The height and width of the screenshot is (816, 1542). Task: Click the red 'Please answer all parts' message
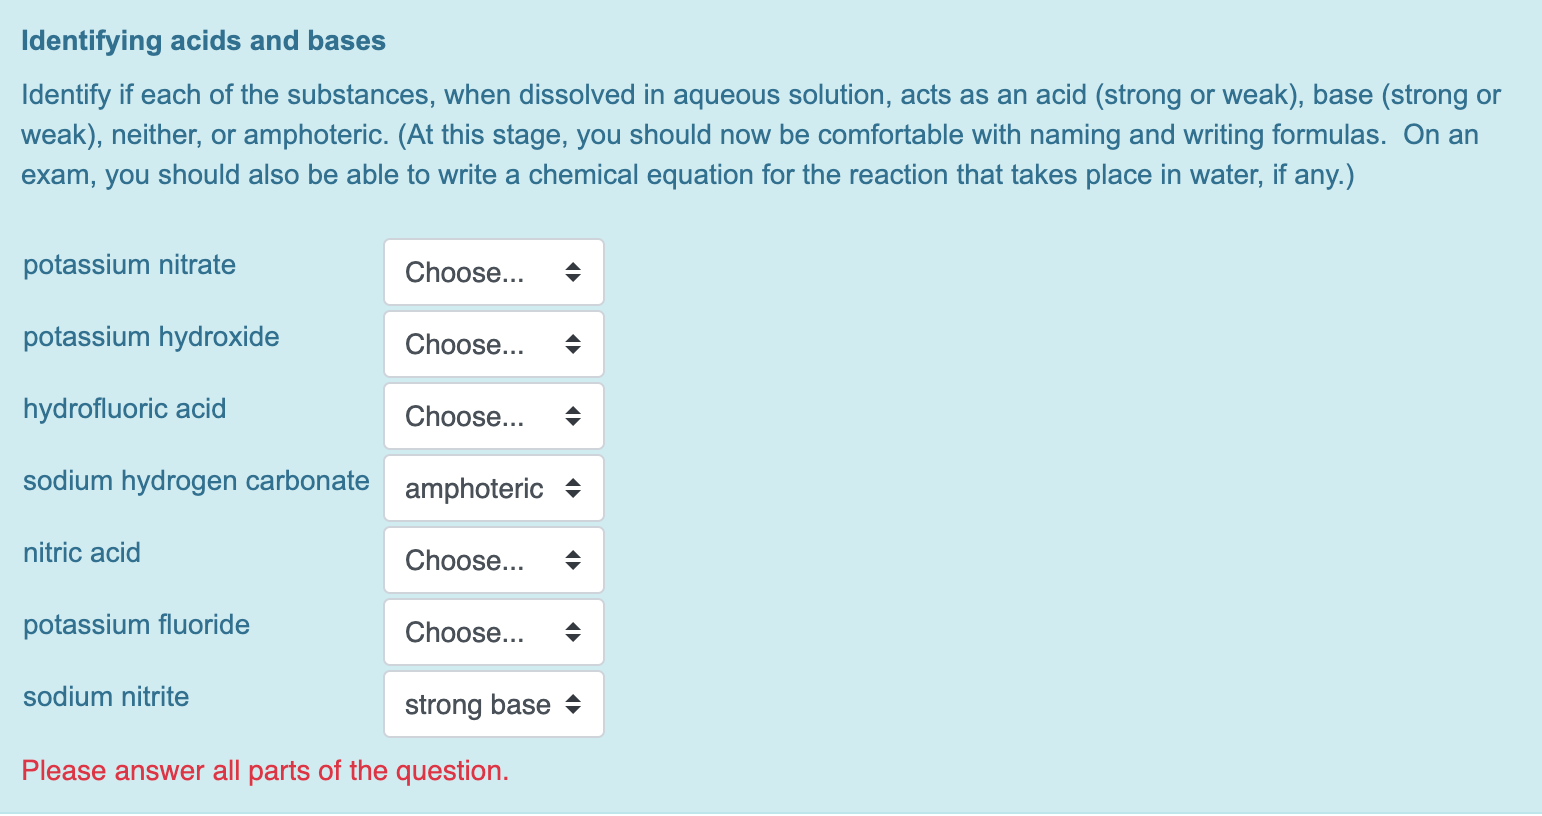266,771
